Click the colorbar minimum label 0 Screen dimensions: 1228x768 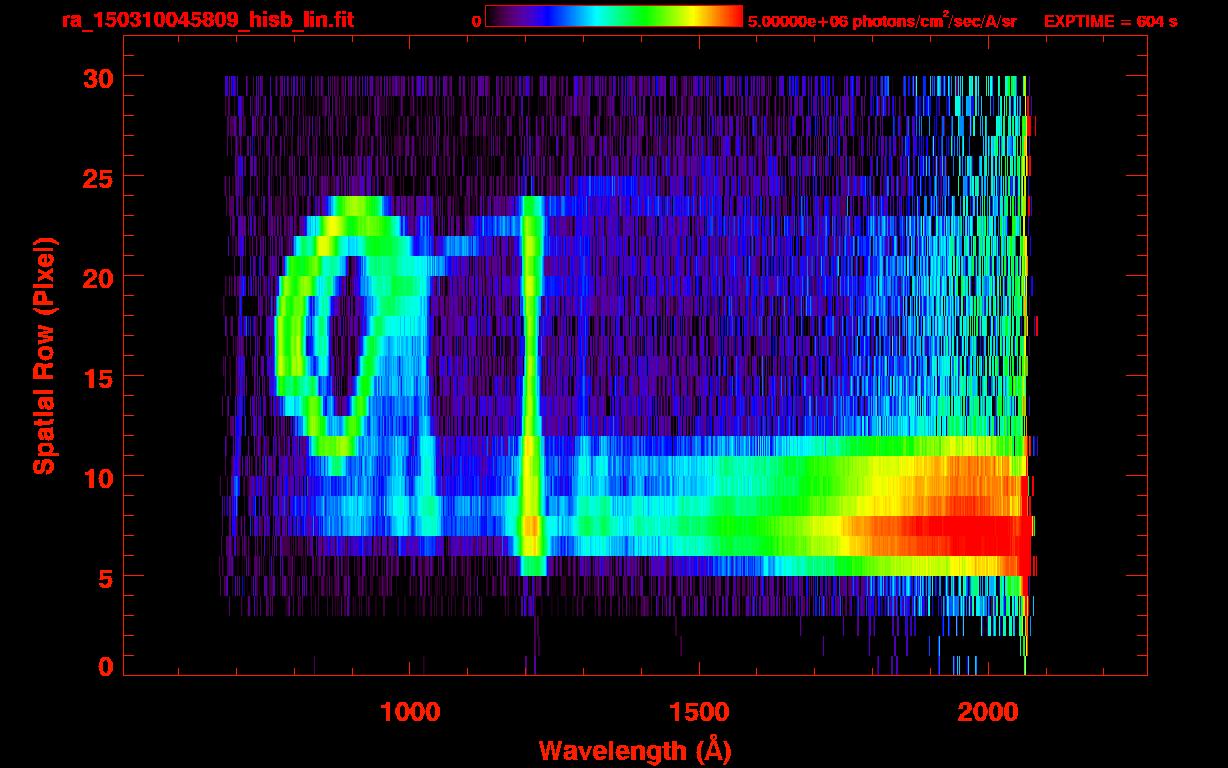[x=477, y=21]
